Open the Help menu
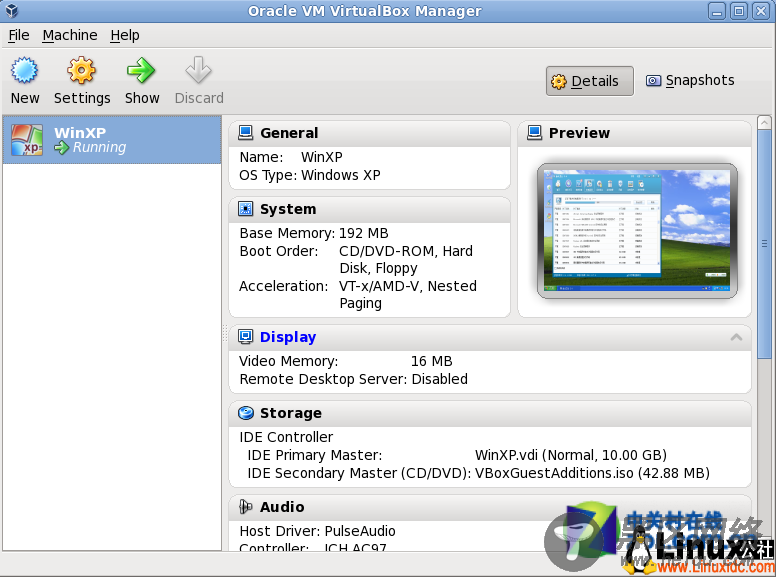This screenshot has height=577, width=776. coord(125,35)
